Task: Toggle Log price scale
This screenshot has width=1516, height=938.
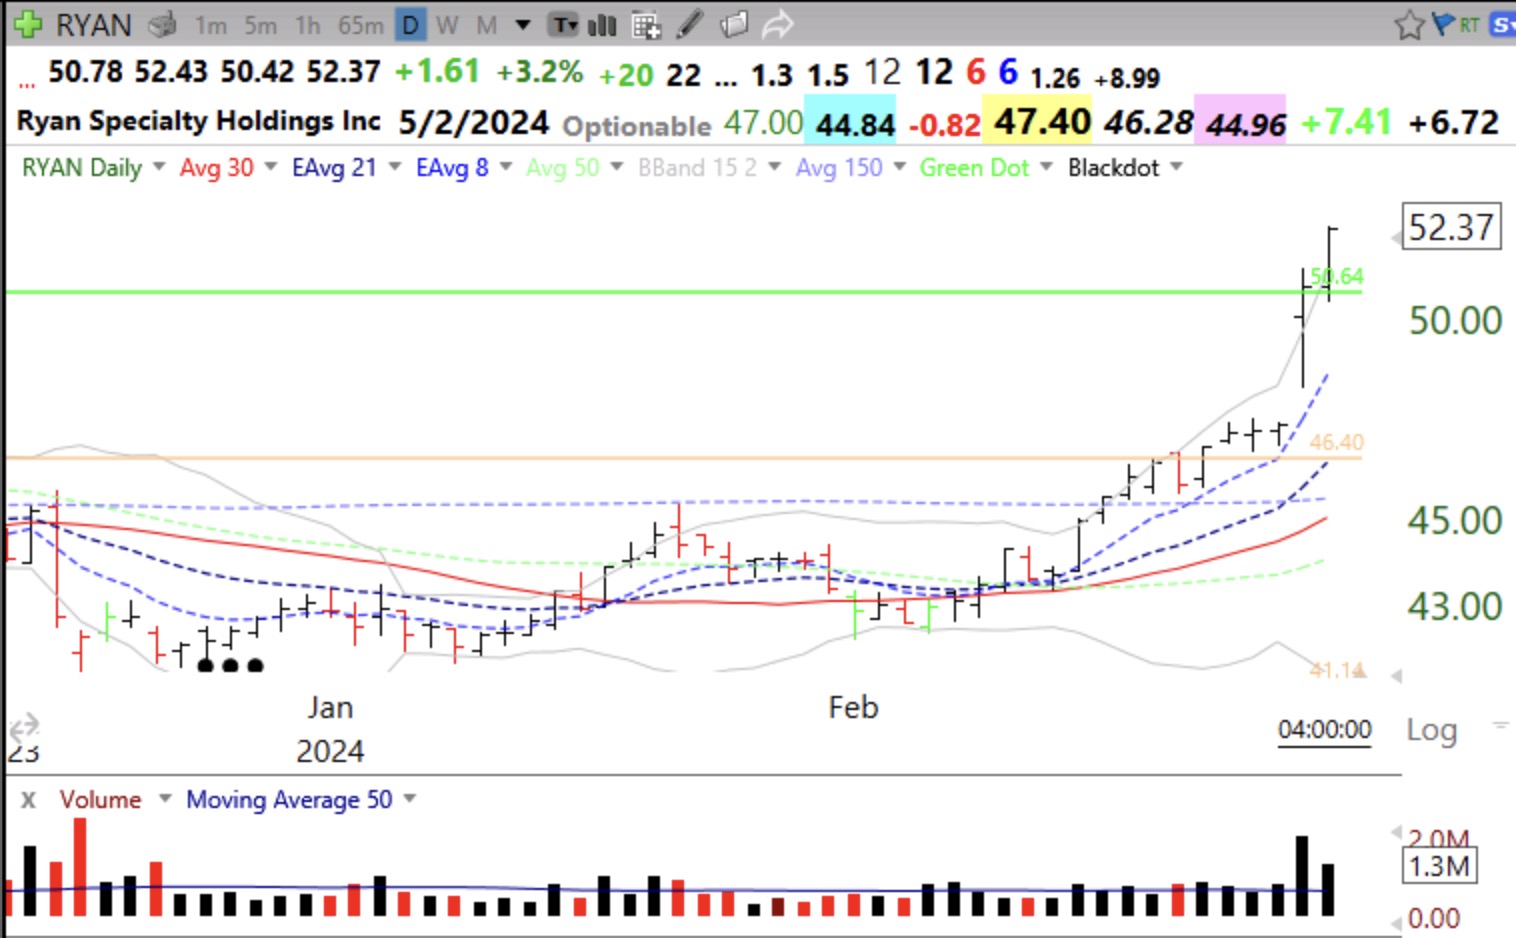Action: pyautogui.click(x=1432, y=730)
